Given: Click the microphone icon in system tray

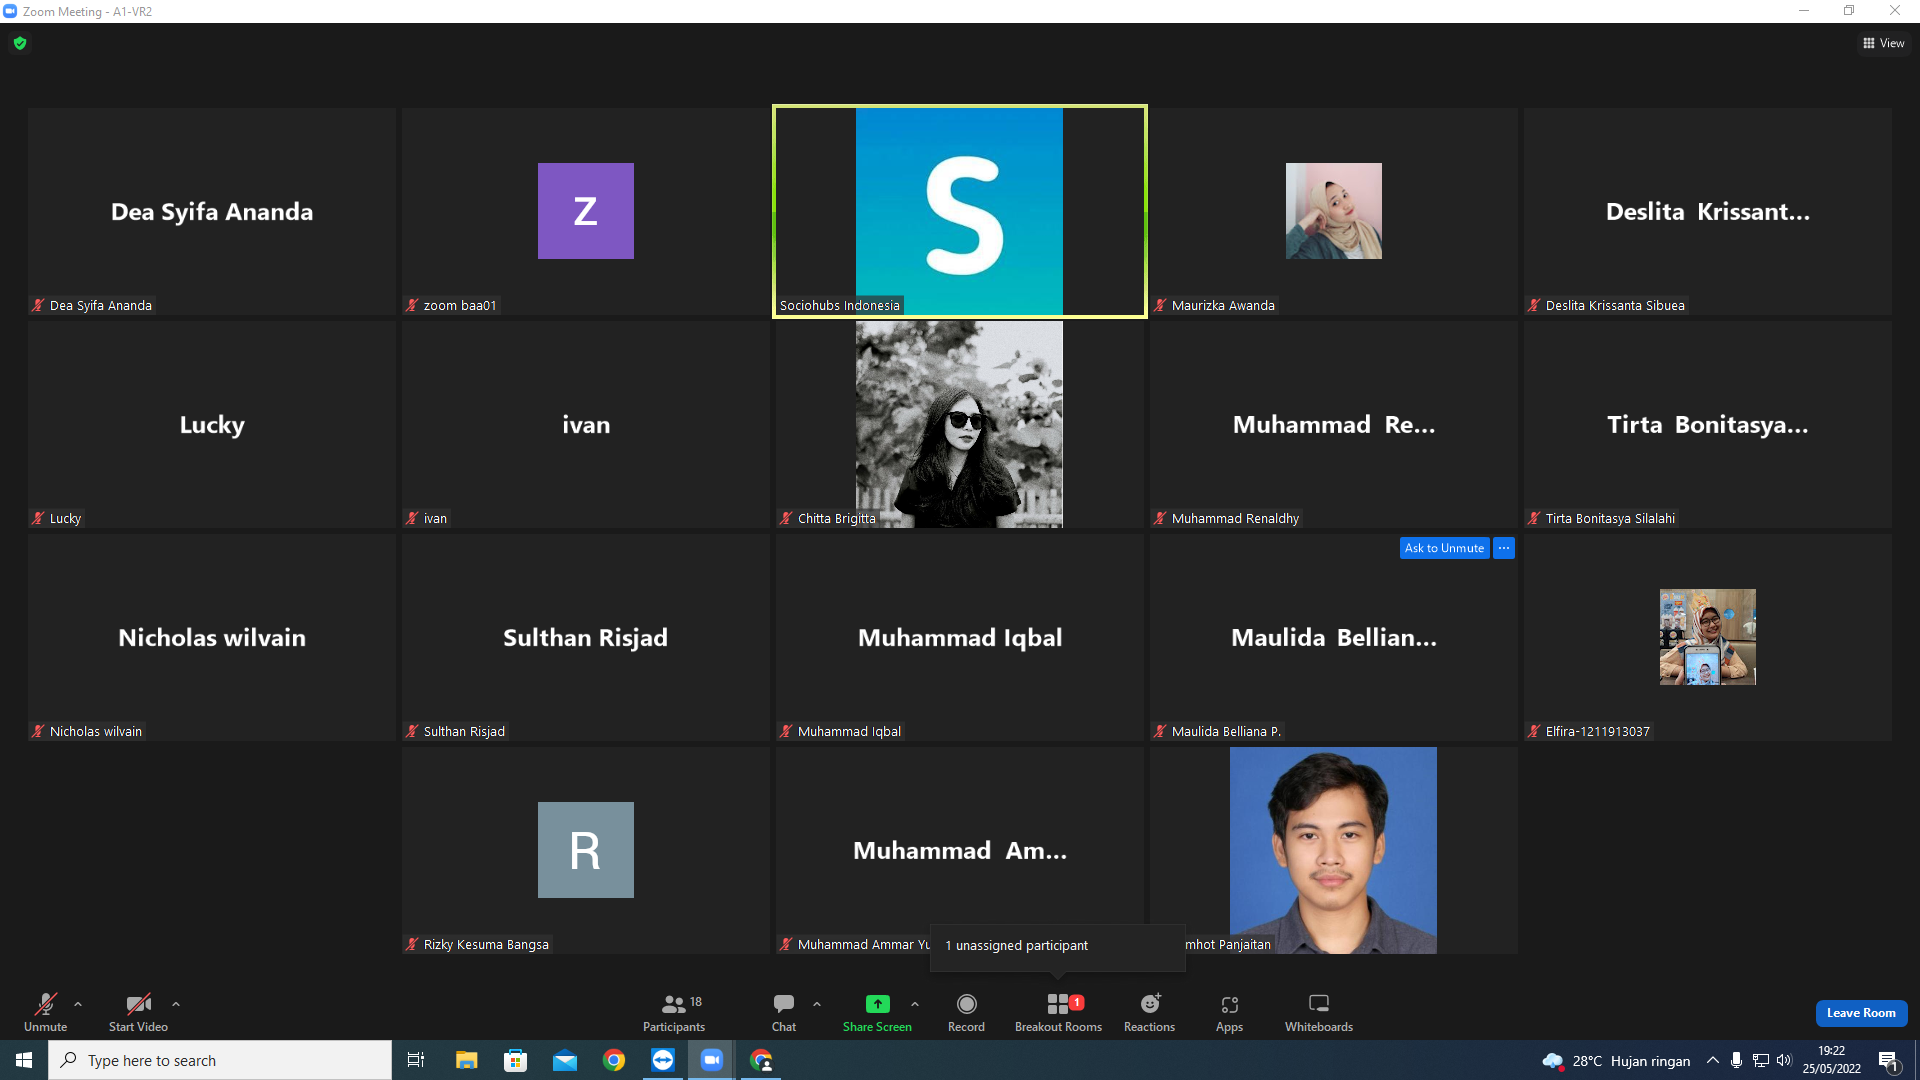Looking at the screenshot, I should 1737,1060.
